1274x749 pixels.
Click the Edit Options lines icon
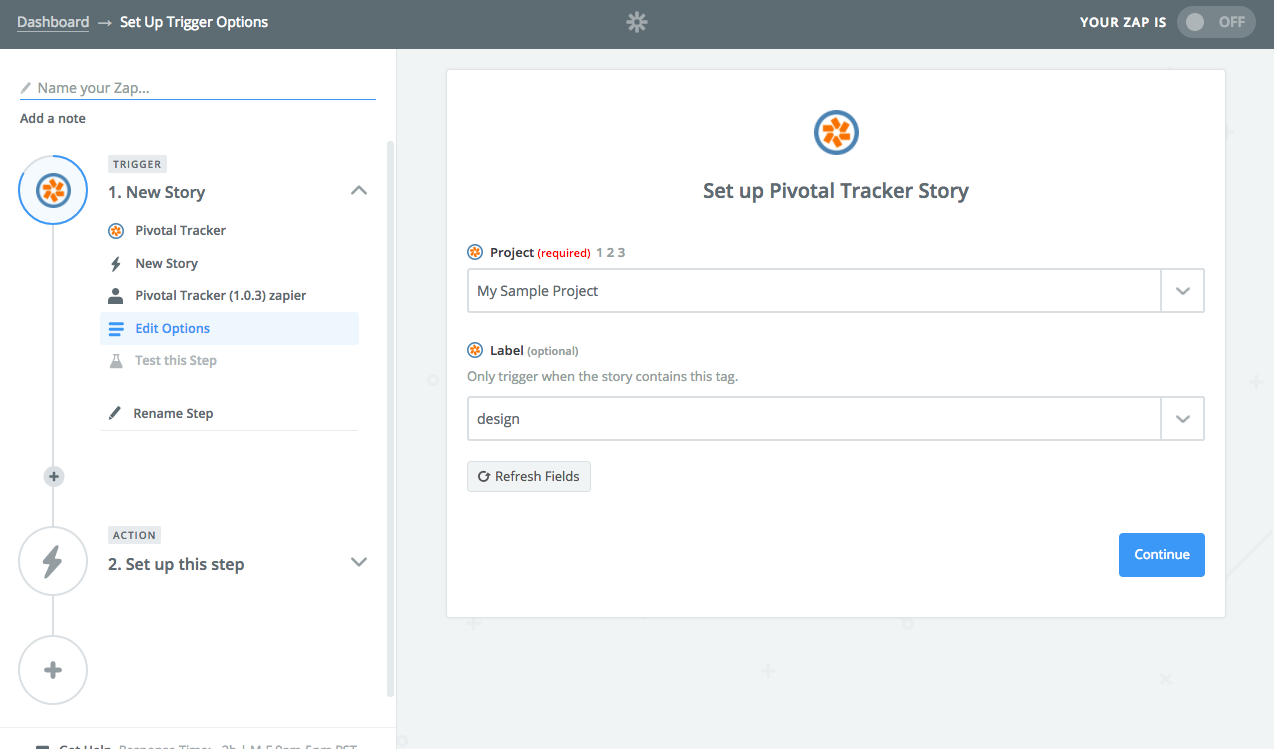click(x=116, y=328)
